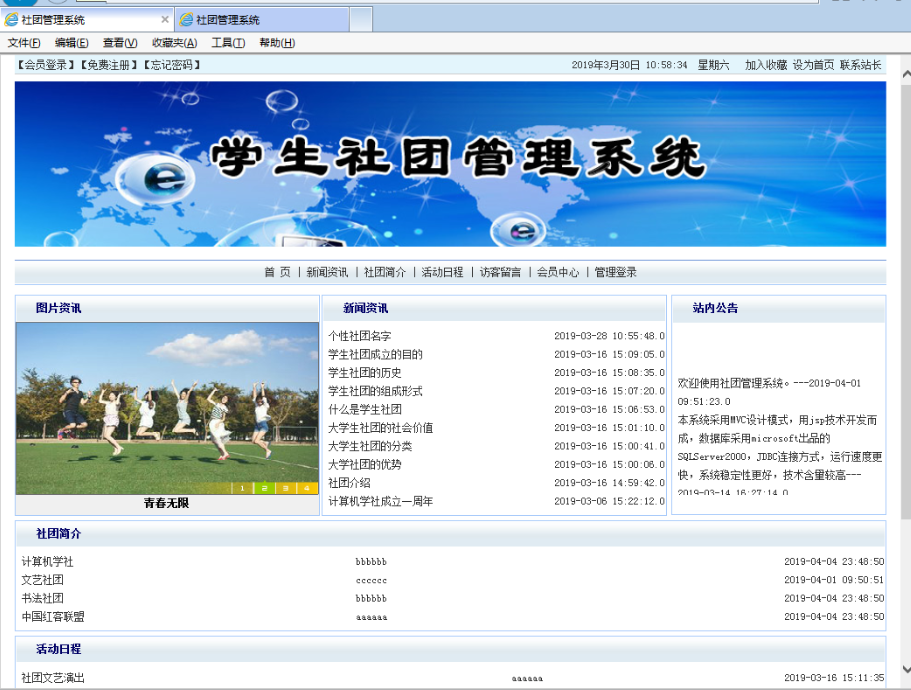Open the 工具(T) menu
The height and width of the screenshot is (690, 911).
click(x=228, y=43)
